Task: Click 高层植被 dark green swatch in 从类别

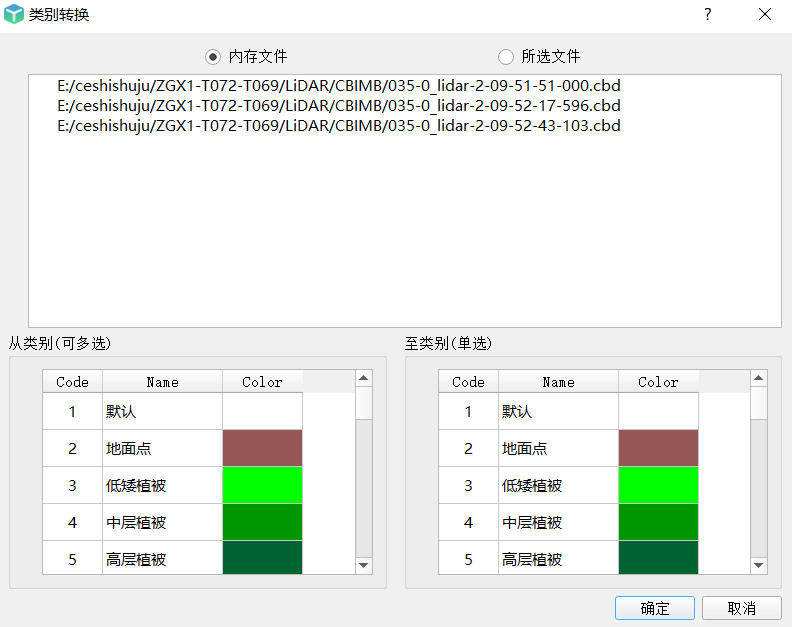Action: point(262,558)
